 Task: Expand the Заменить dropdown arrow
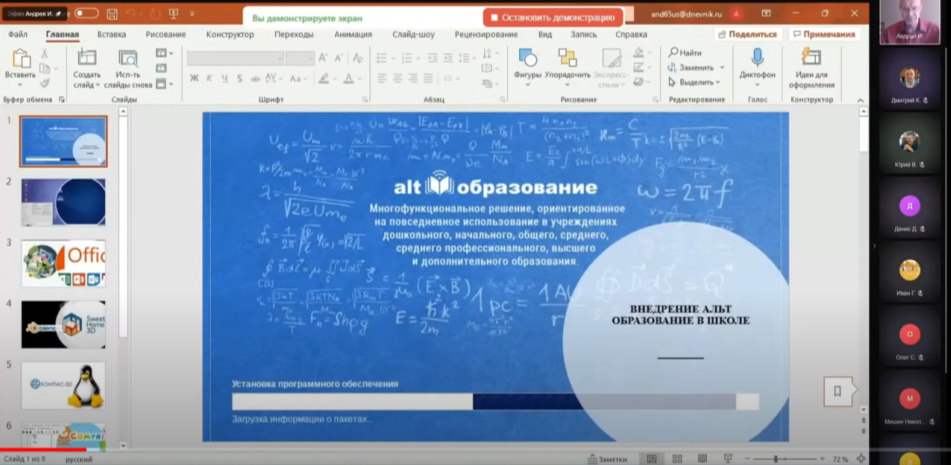[722, 67]
